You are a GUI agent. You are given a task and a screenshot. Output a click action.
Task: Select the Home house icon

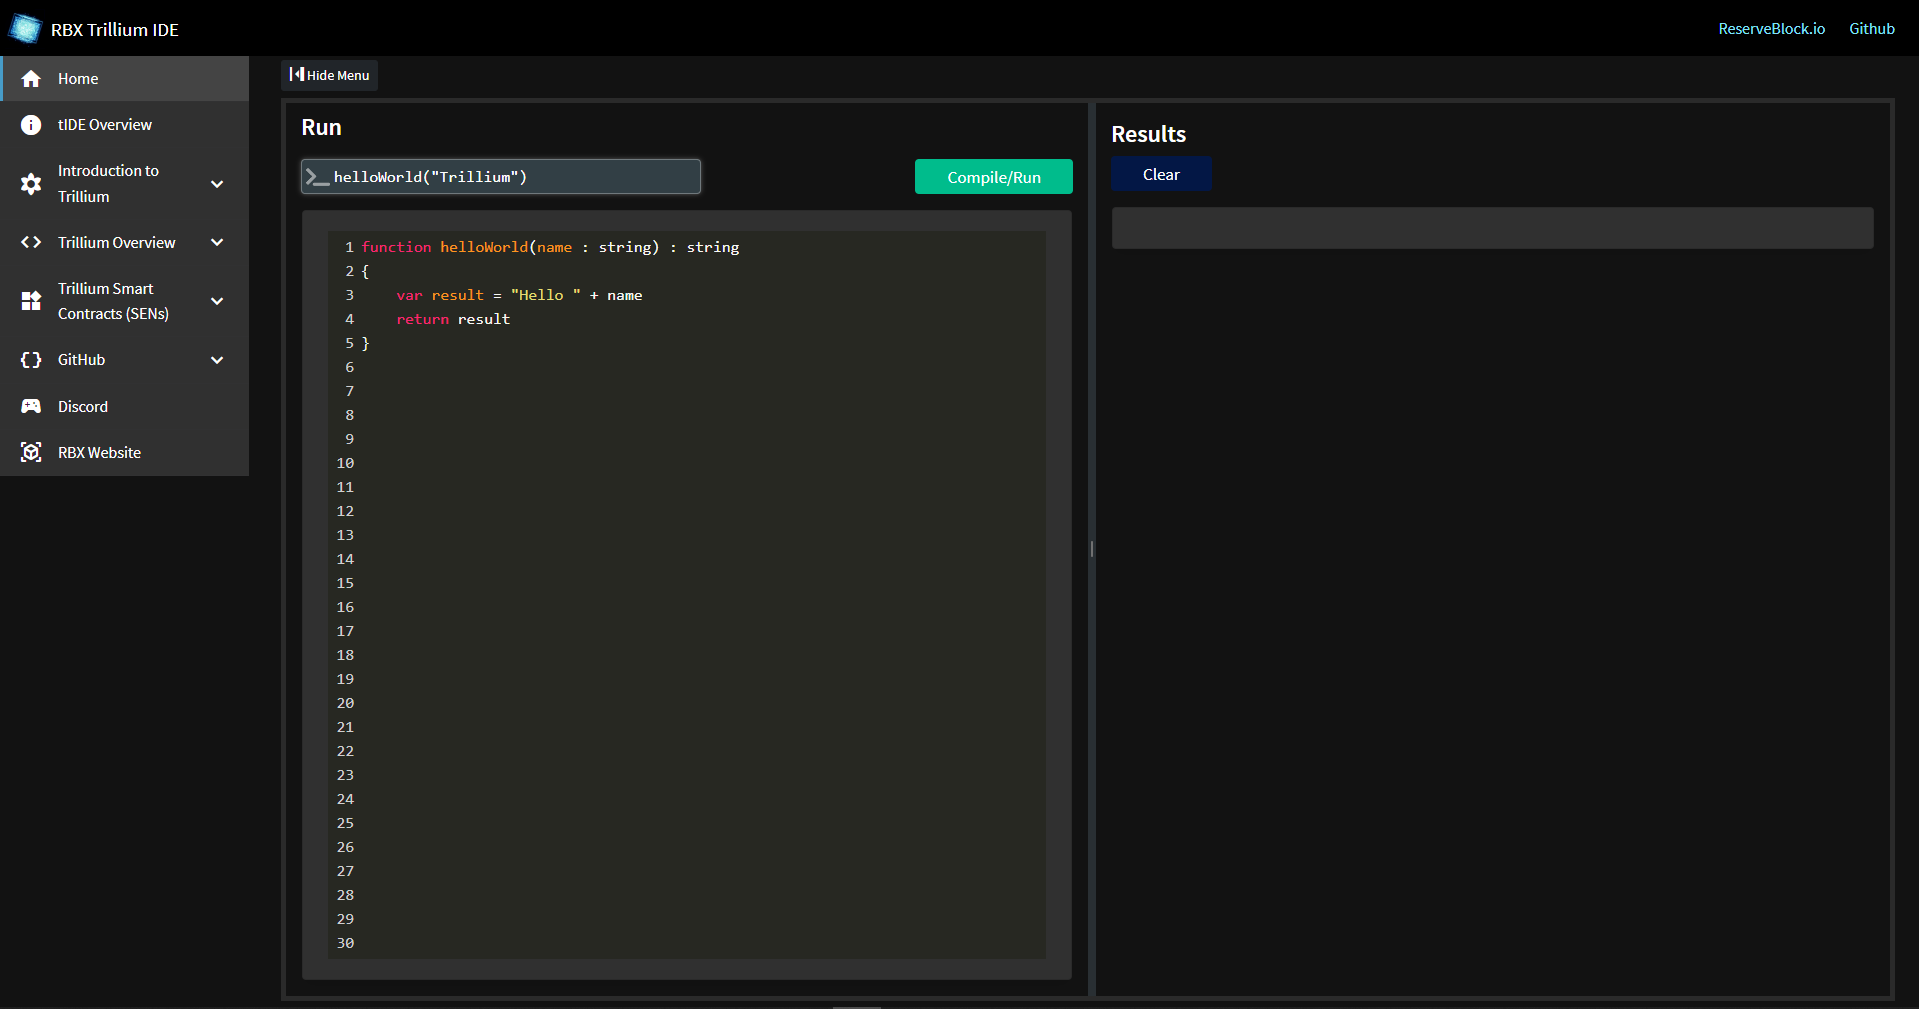31,78
